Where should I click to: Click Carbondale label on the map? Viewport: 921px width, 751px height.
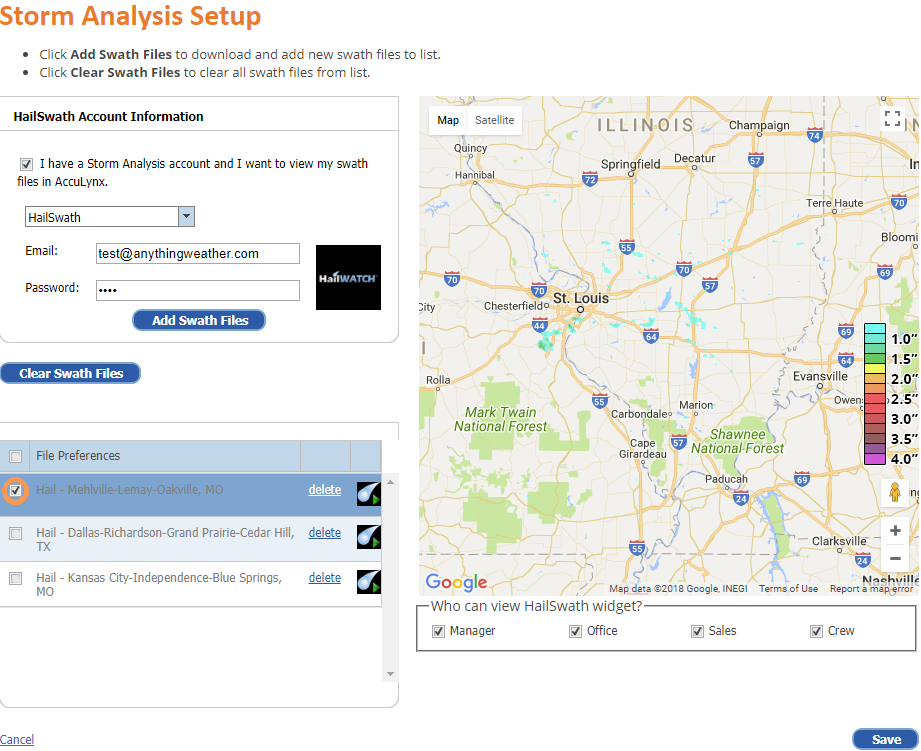[x=639, y=414]
